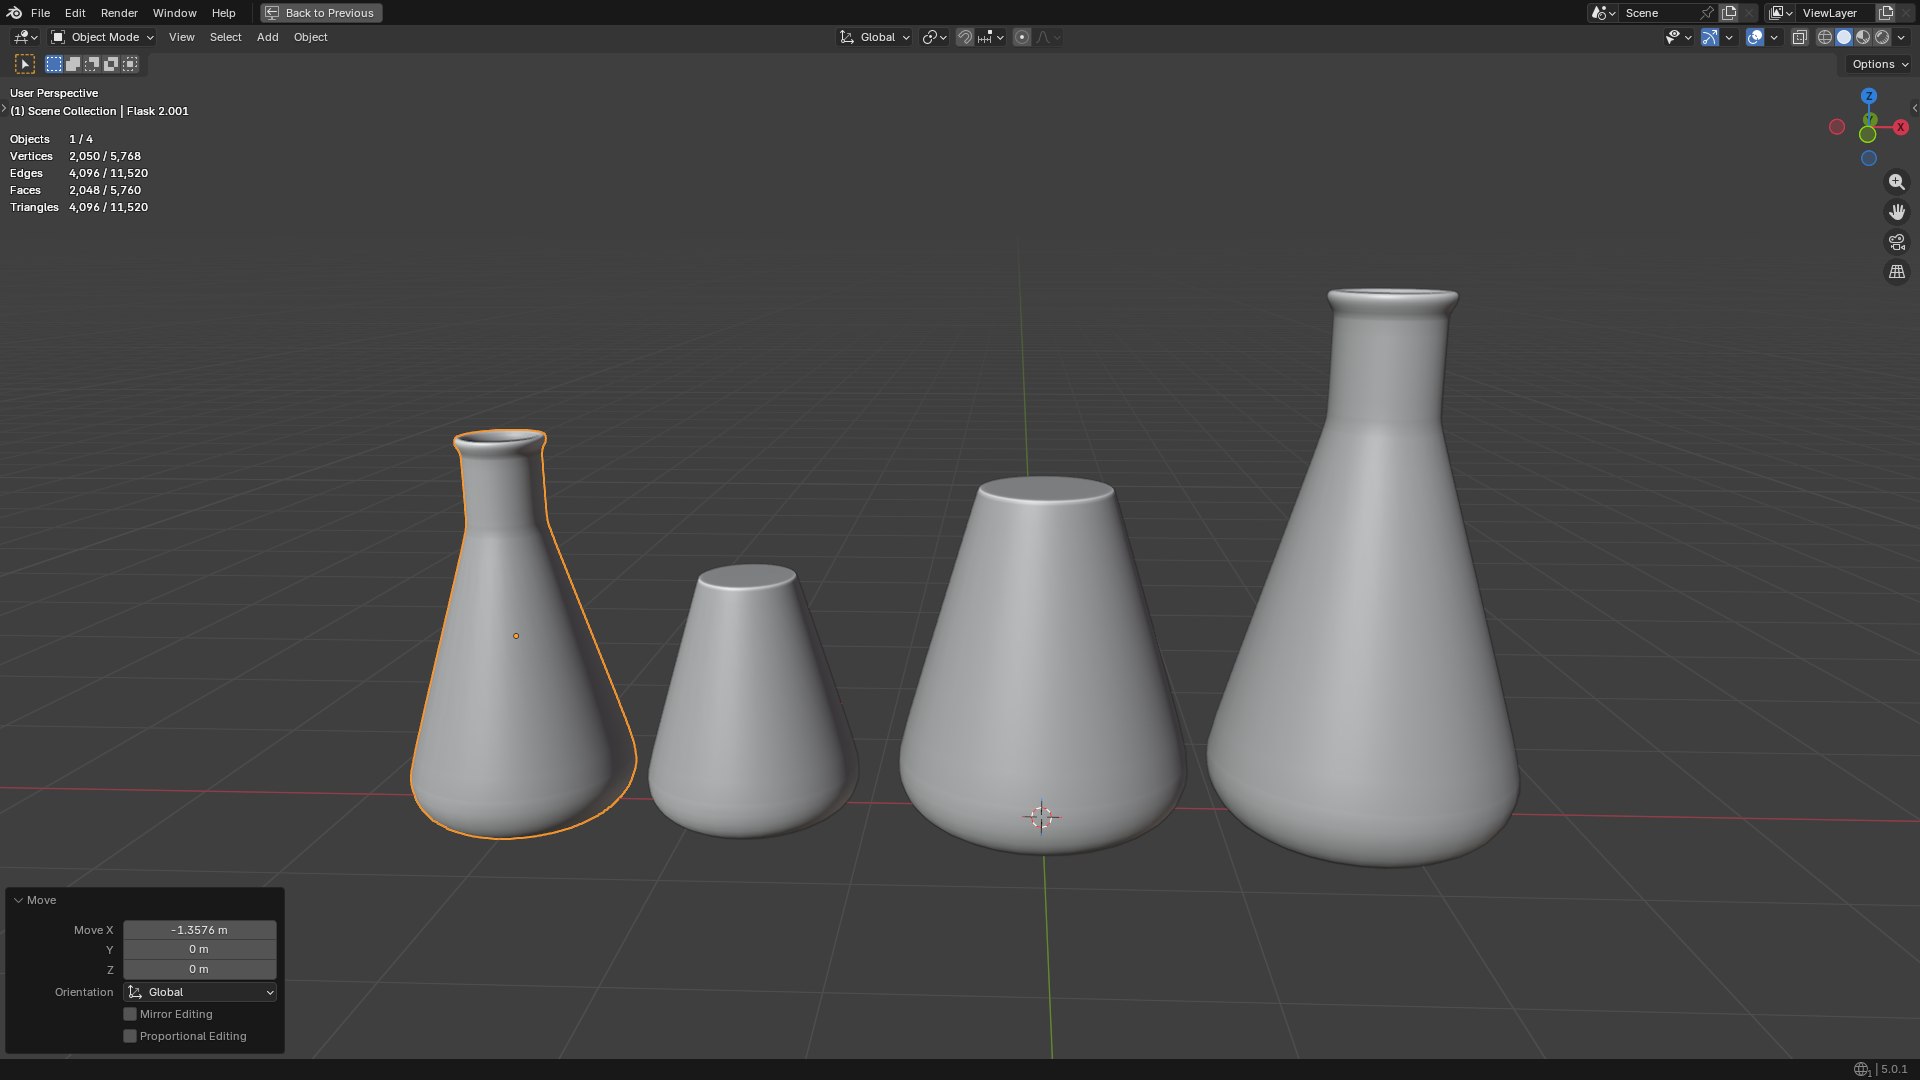Click the Blender logo icon
Screen dimensions: 1920x1080
14,13
